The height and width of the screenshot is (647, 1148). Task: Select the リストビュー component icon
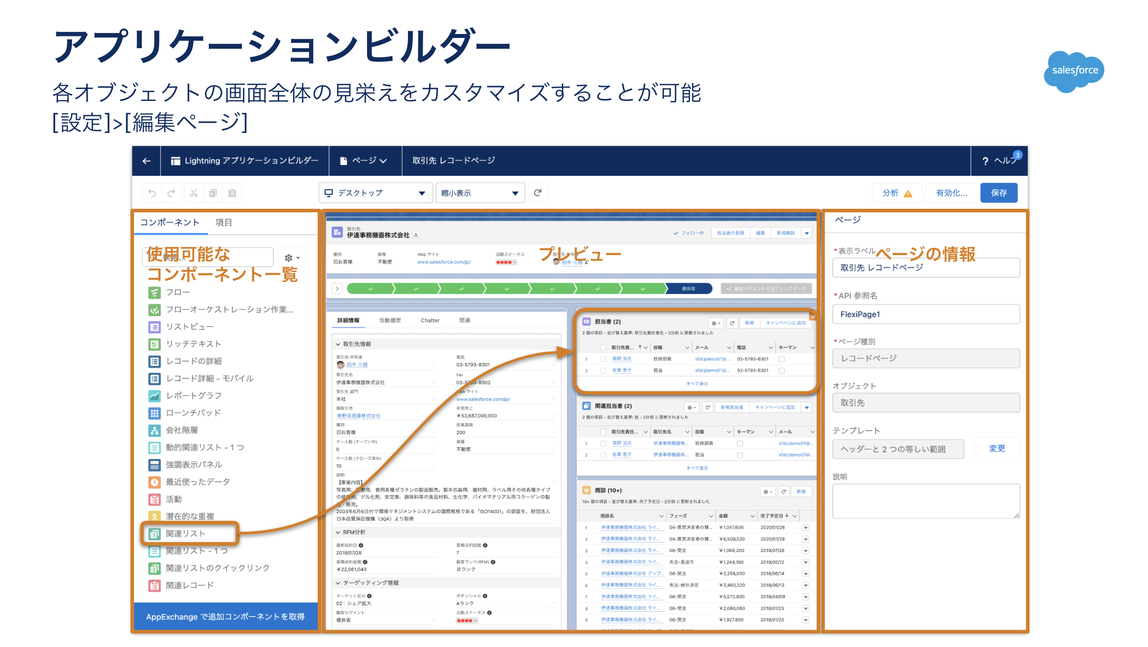(154, 326)
